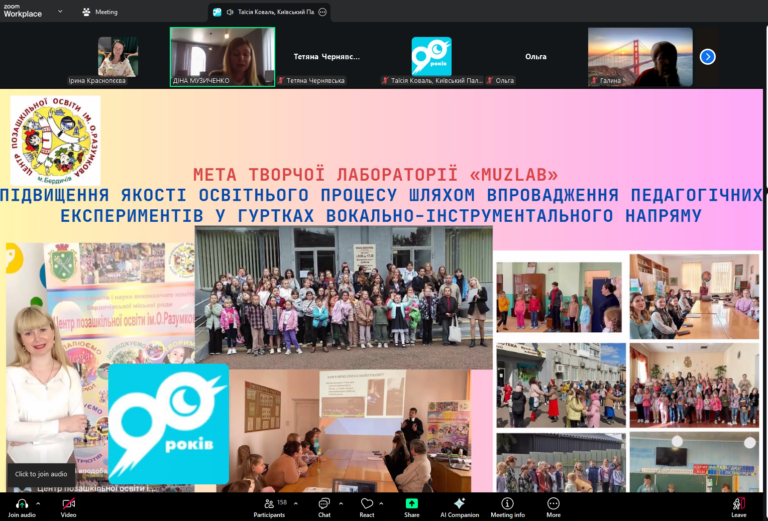Expand the caret next to React
The width and height of the screenshot is (768, 521).
click(382, 503)
